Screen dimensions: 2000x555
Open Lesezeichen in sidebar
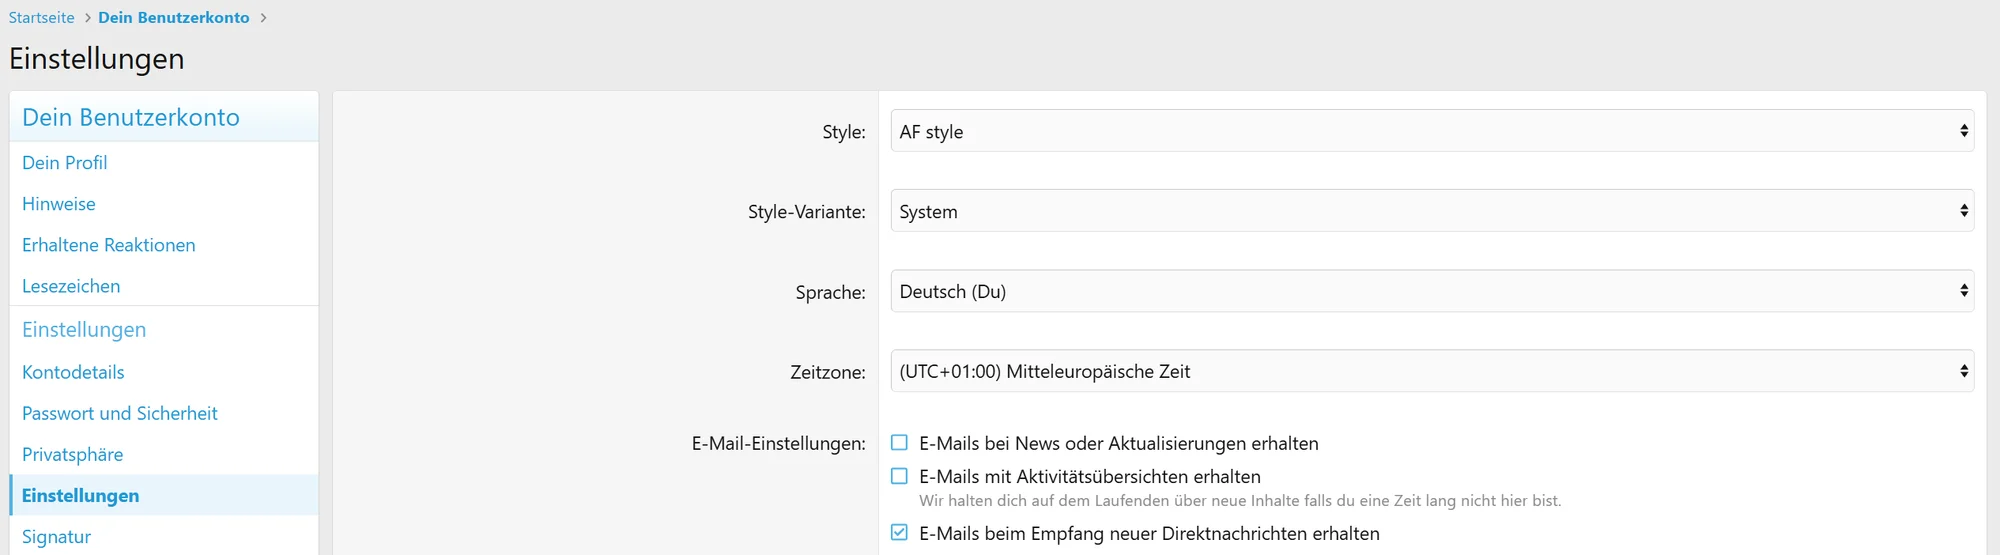click(x=164, y=285)
